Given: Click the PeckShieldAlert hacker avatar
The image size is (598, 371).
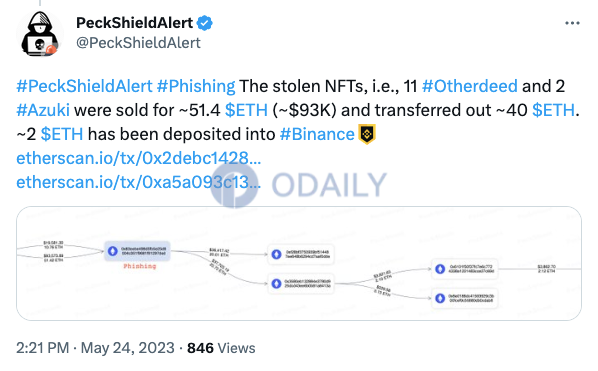Looking at the screenshot, I should (x=40, y=34).
